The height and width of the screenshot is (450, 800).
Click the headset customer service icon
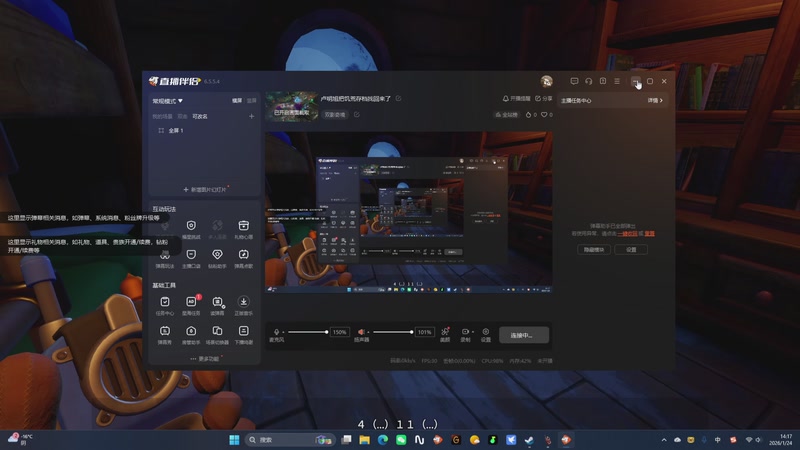click(x=588, y=81)
